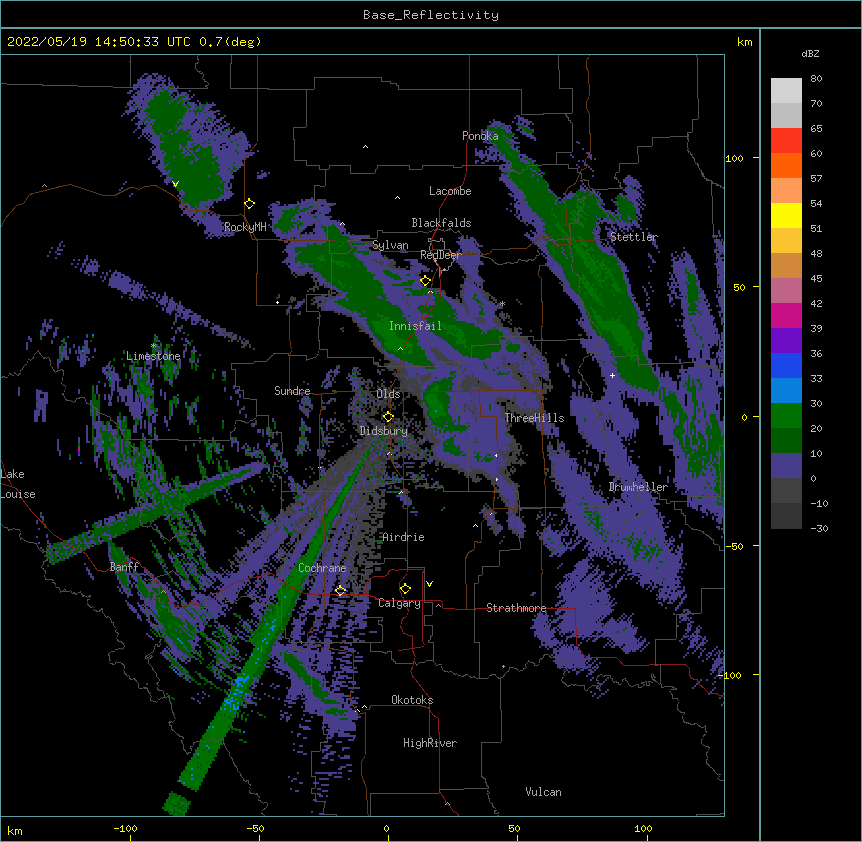Screen dimensions: 862x842
Task: Pick the violet 0-10 dBZ legend swatch
Action: [x=786, y=466]
